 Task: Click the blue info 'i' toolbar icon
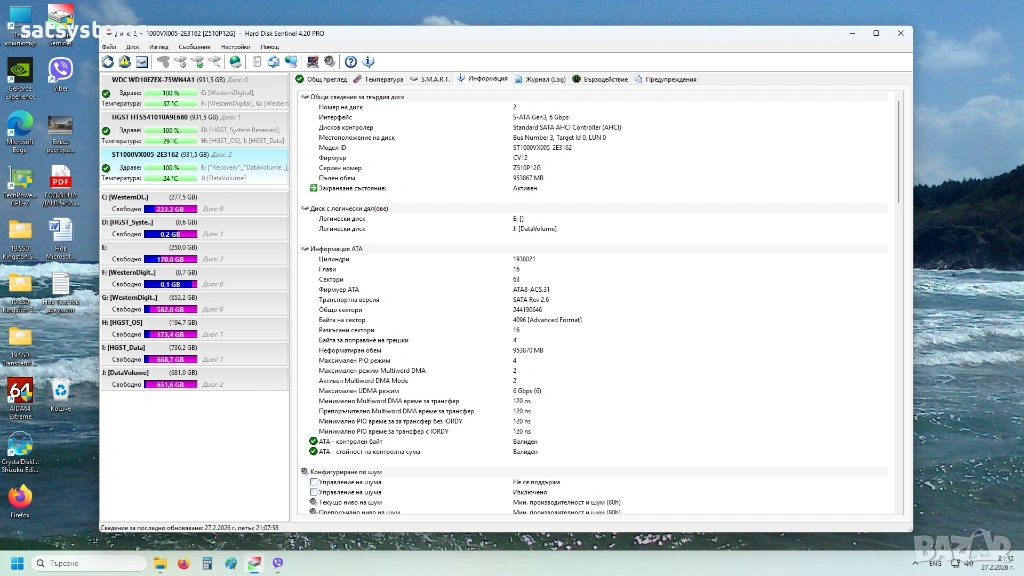368,62
